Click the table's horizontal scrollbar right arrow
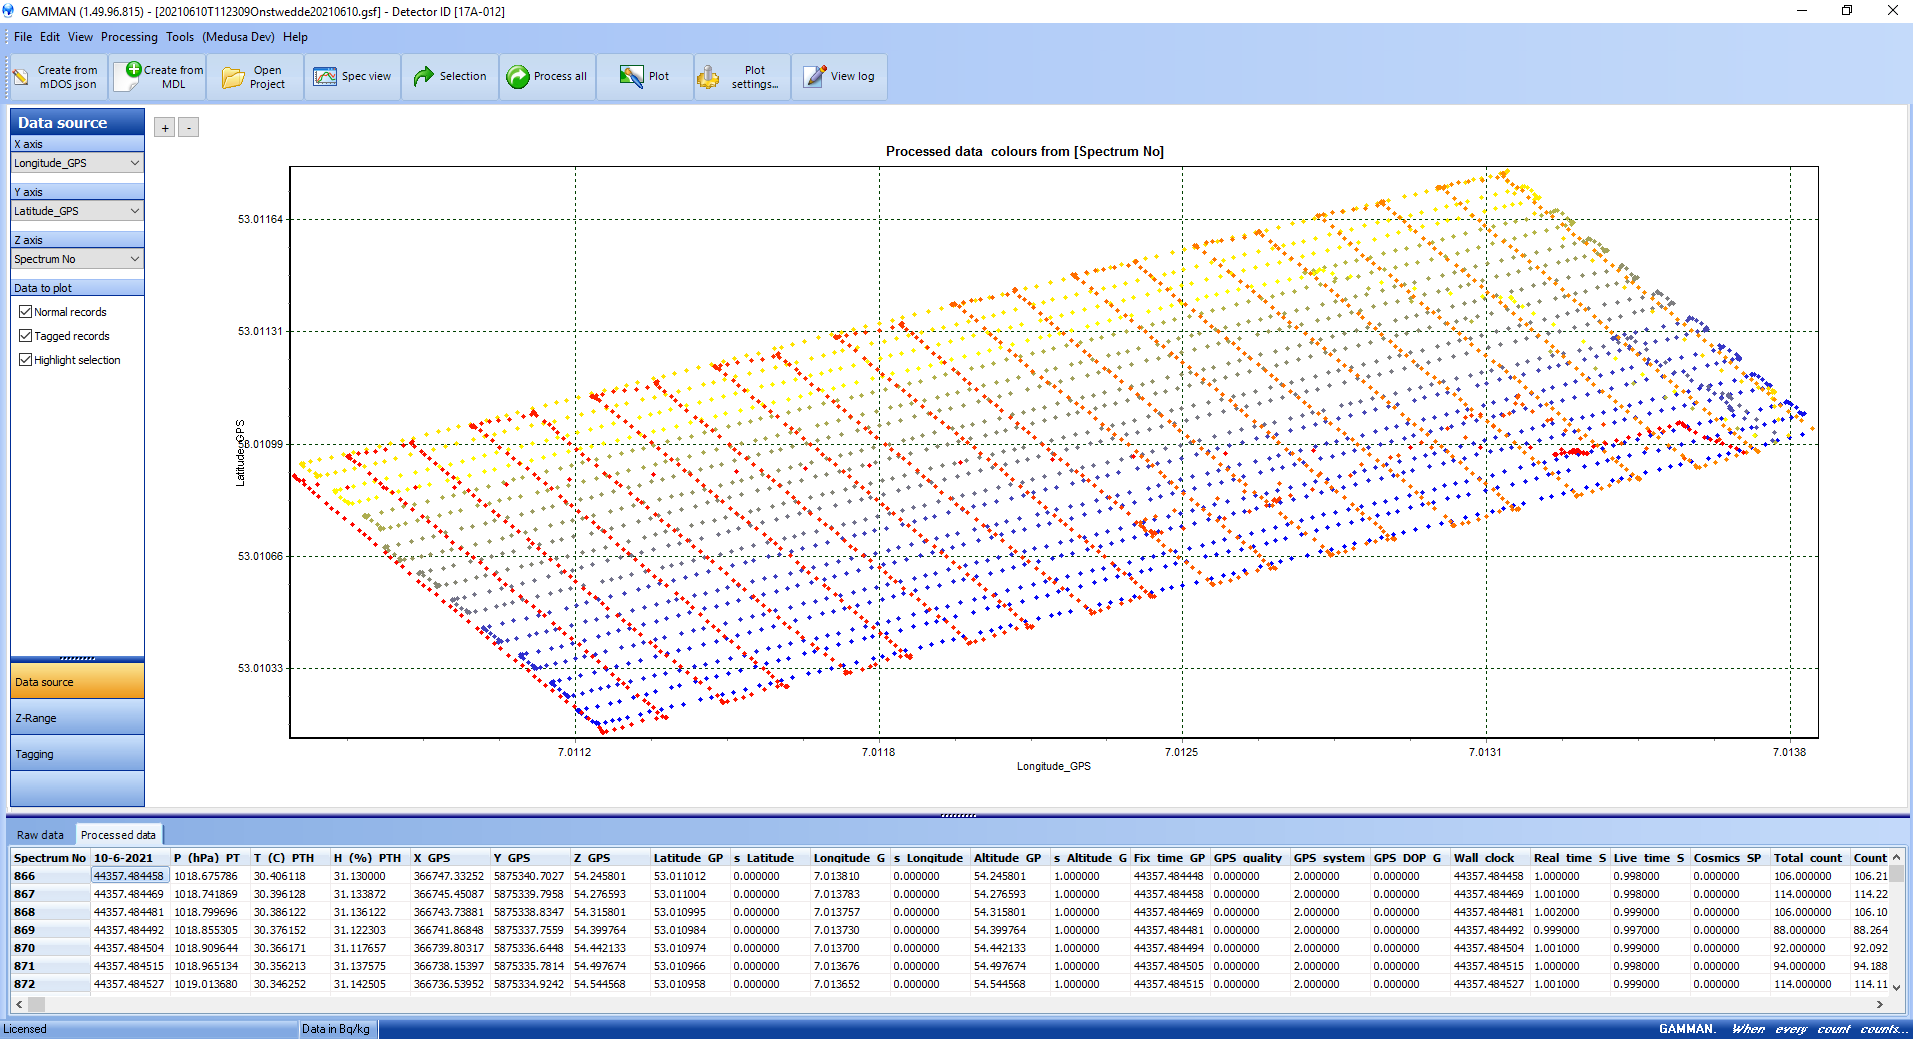 1879,1004
